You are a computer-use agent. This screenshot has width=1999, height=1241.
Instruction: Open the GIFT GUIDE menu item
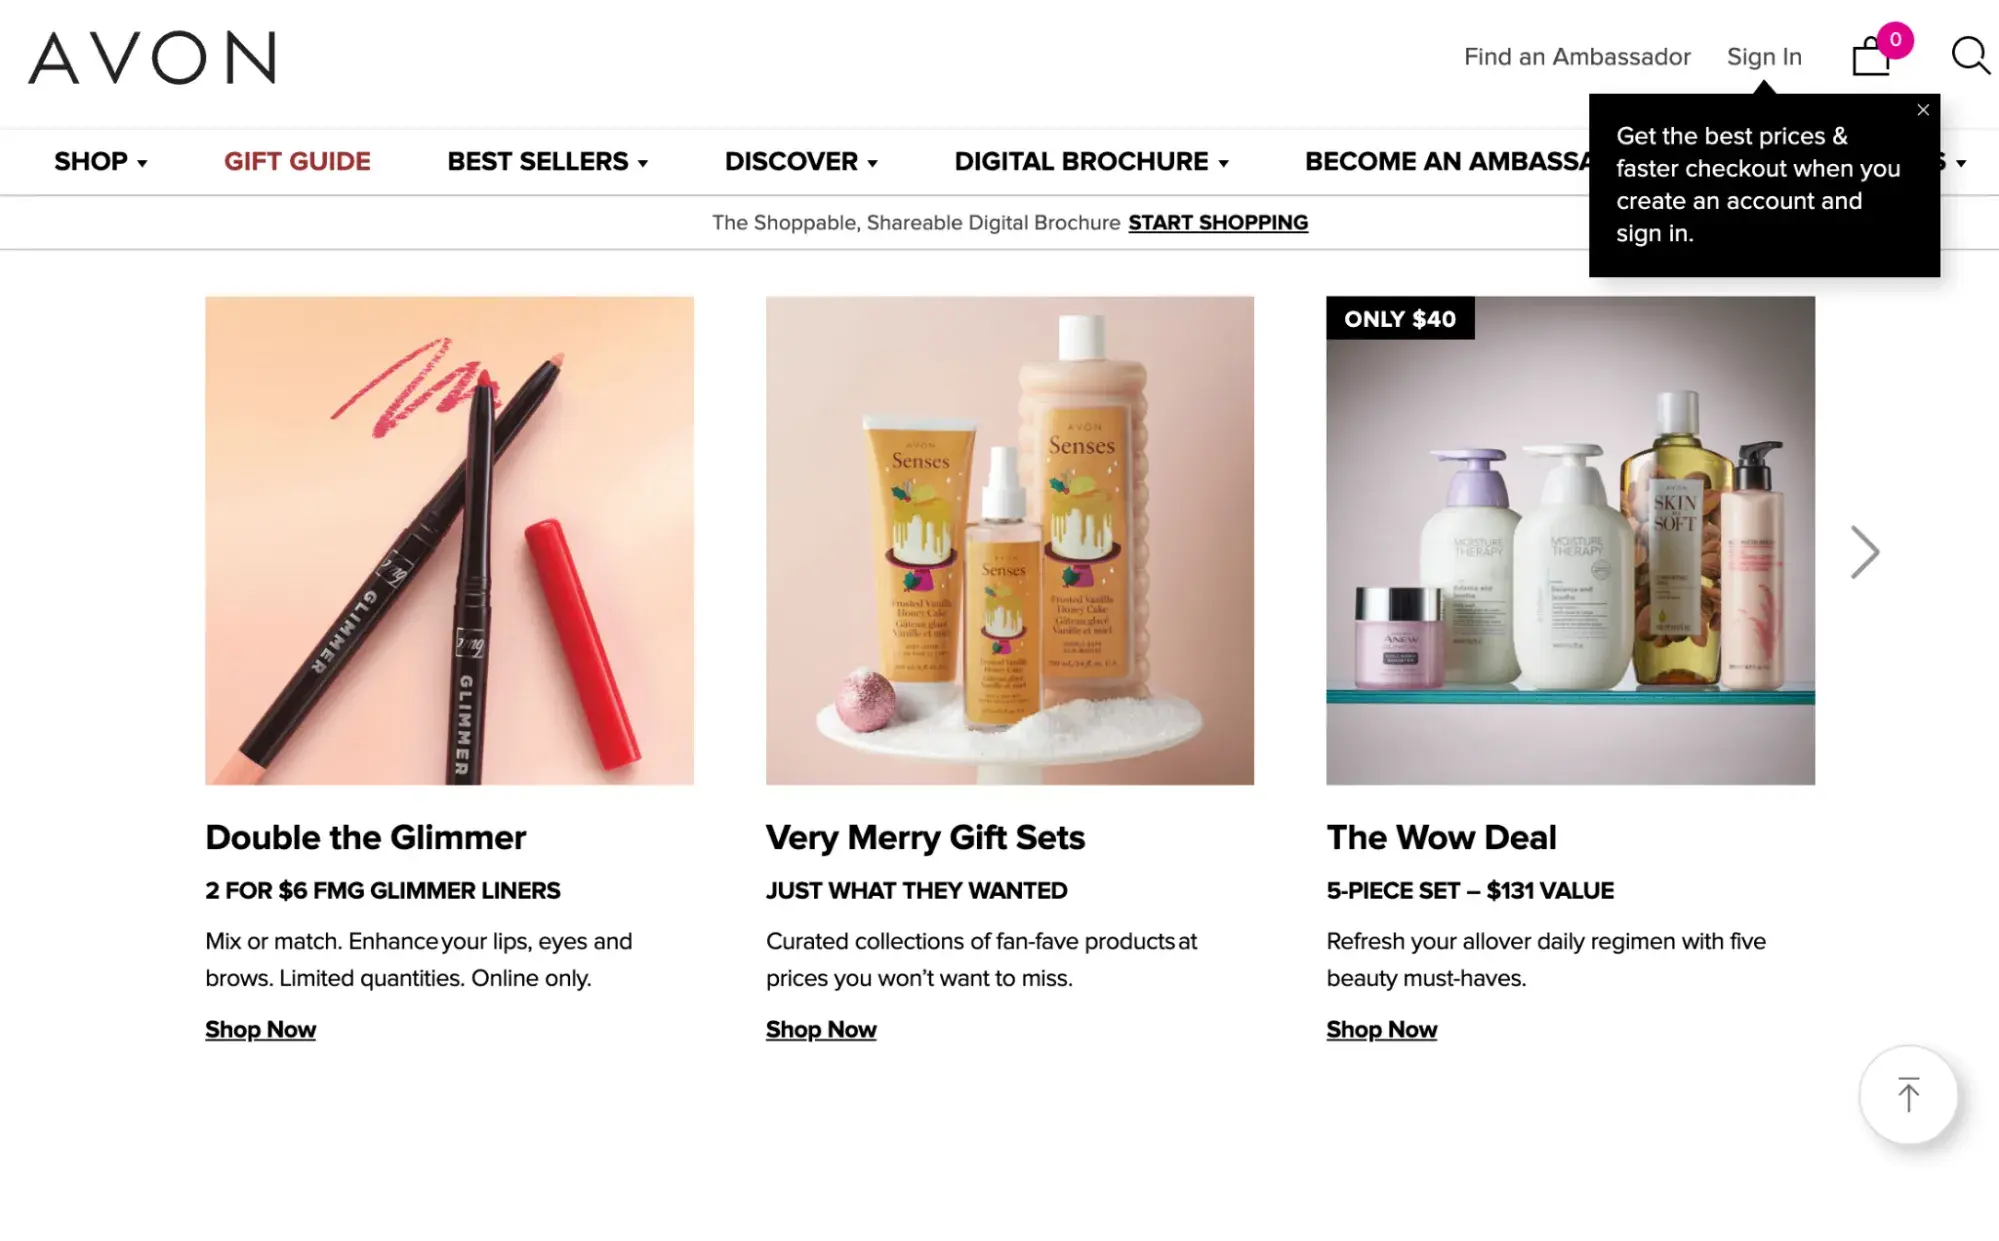point(297,161)
